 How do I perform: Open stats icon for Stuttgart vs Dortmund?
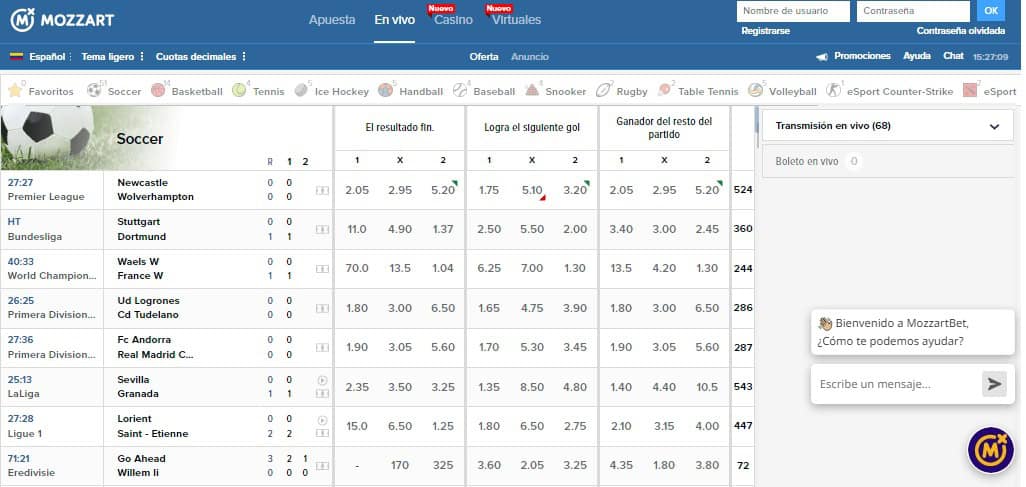pyautogui.click(x=322, y=230)
